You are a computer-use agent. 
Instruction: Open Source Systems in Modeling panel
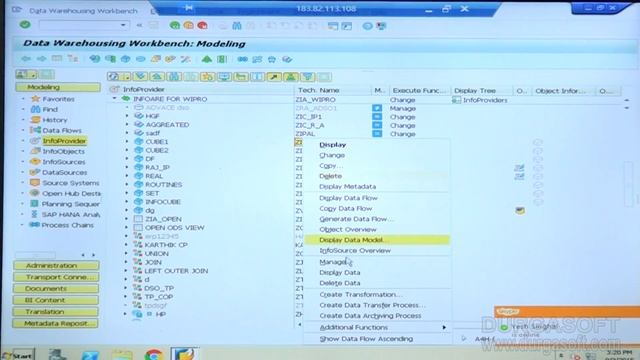click(x=70, y=183)
